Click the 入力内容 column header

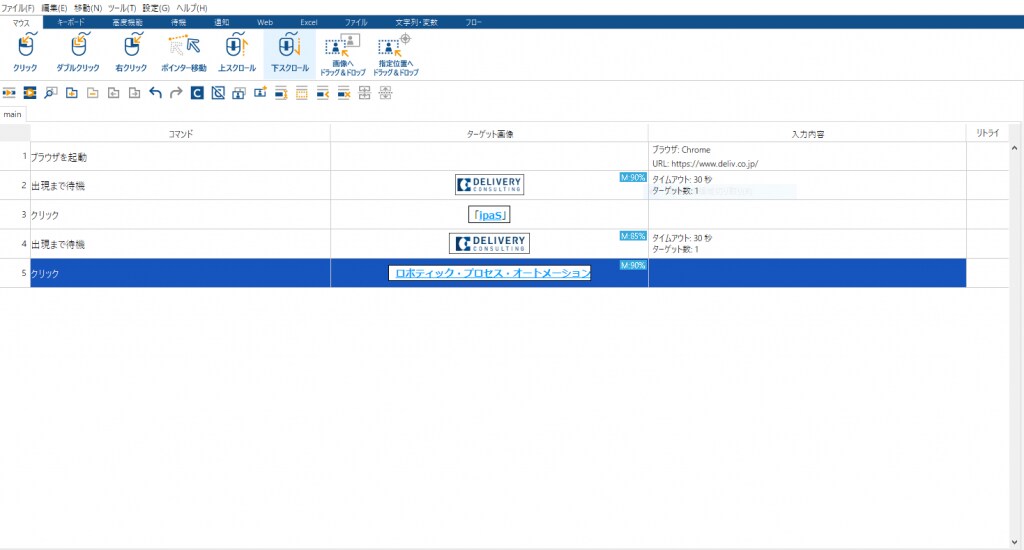coord(808,134)
